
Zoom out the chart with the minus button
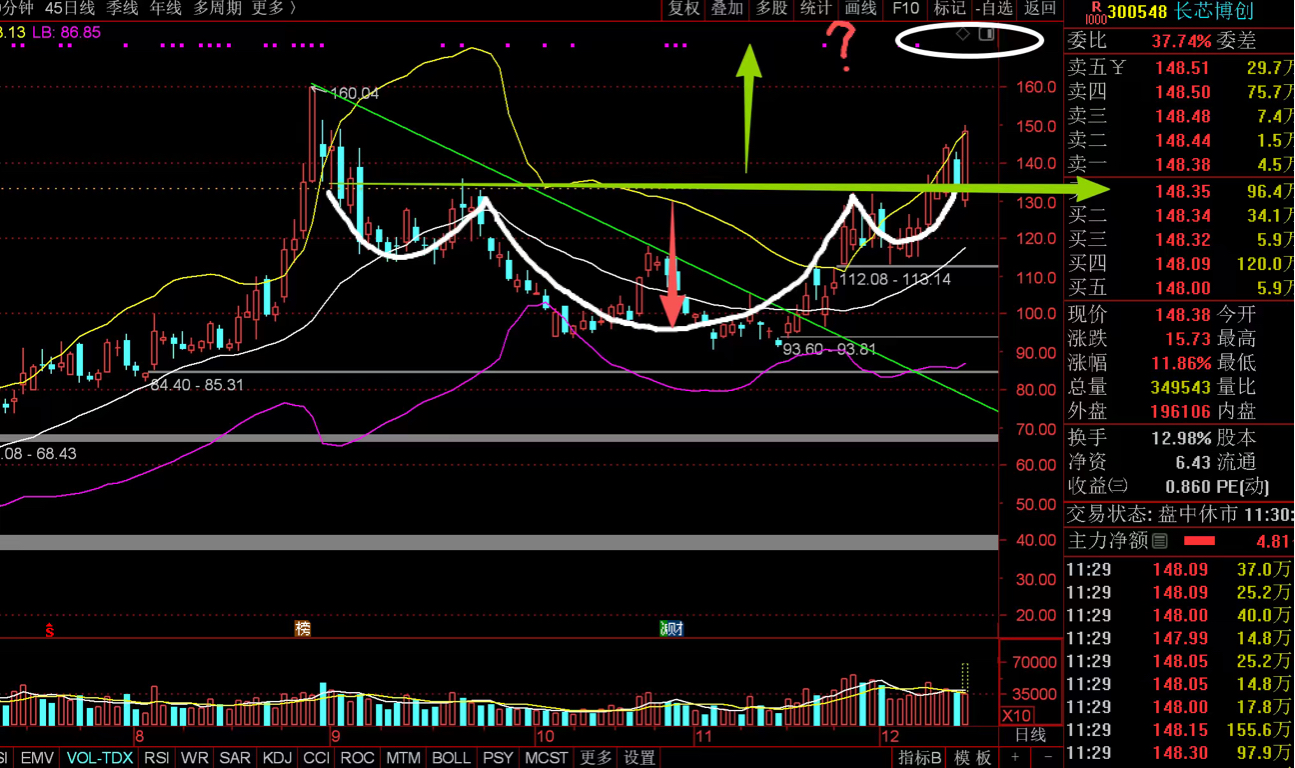click(1046, 758)
